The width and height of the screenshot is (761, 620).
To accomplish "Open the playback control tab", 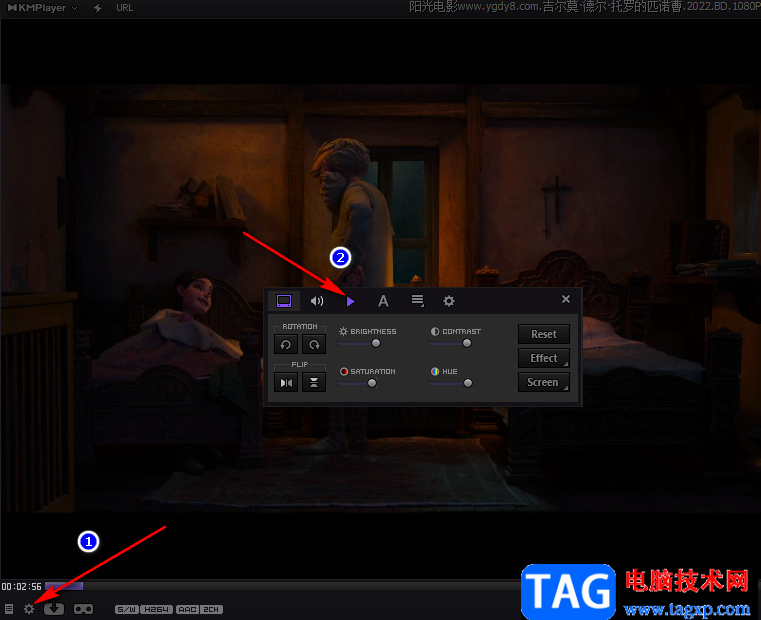I will tap(350, 302).
